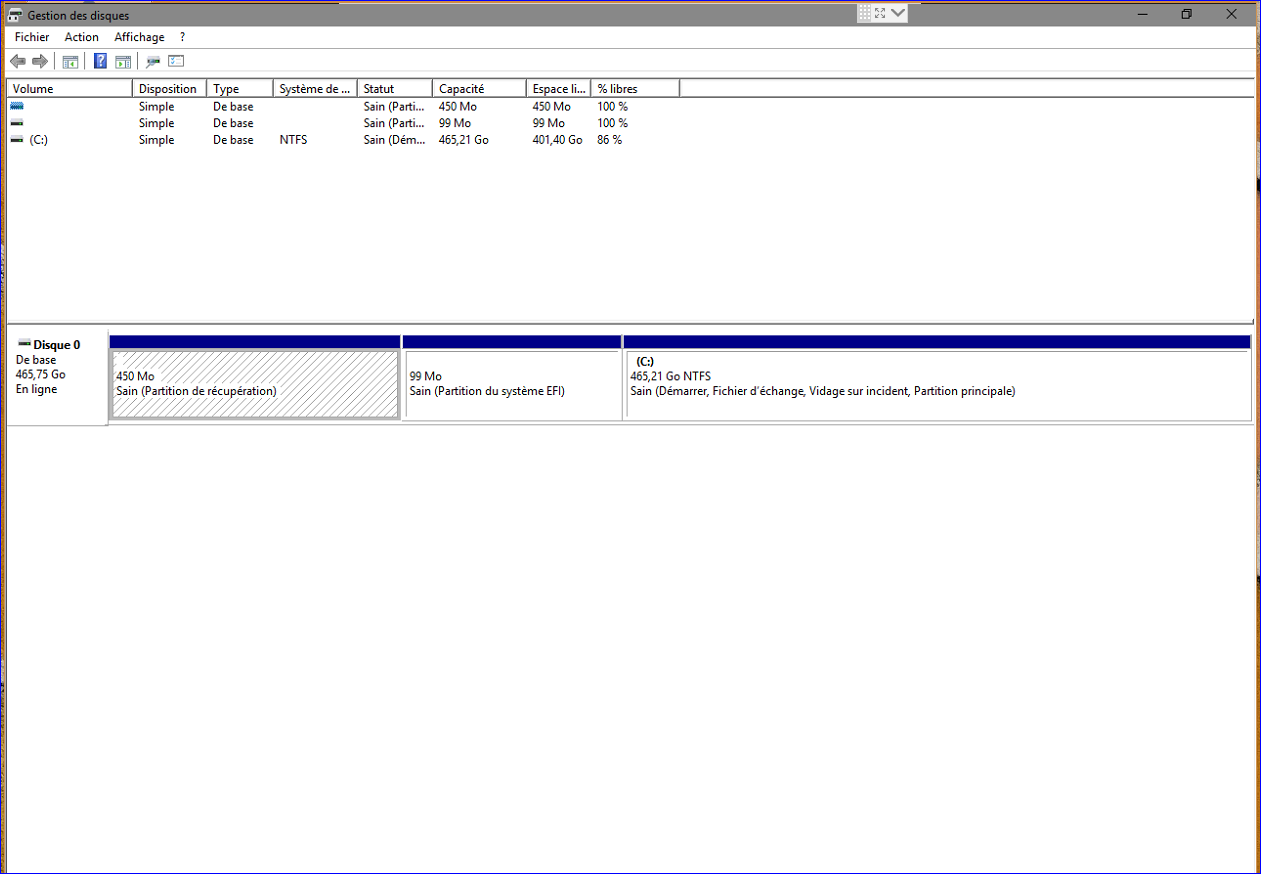1261x874 pixels.
Task: Click the 465,21 Go capacity cell
Action: (464, 140)
